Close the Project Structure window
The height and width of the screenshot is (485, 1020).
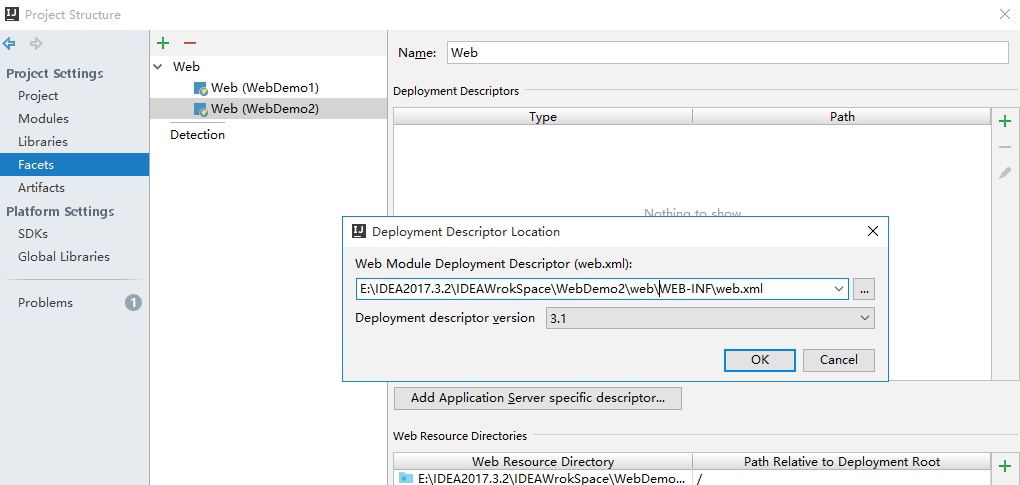pyautogui.click(x=1005, y=14)
